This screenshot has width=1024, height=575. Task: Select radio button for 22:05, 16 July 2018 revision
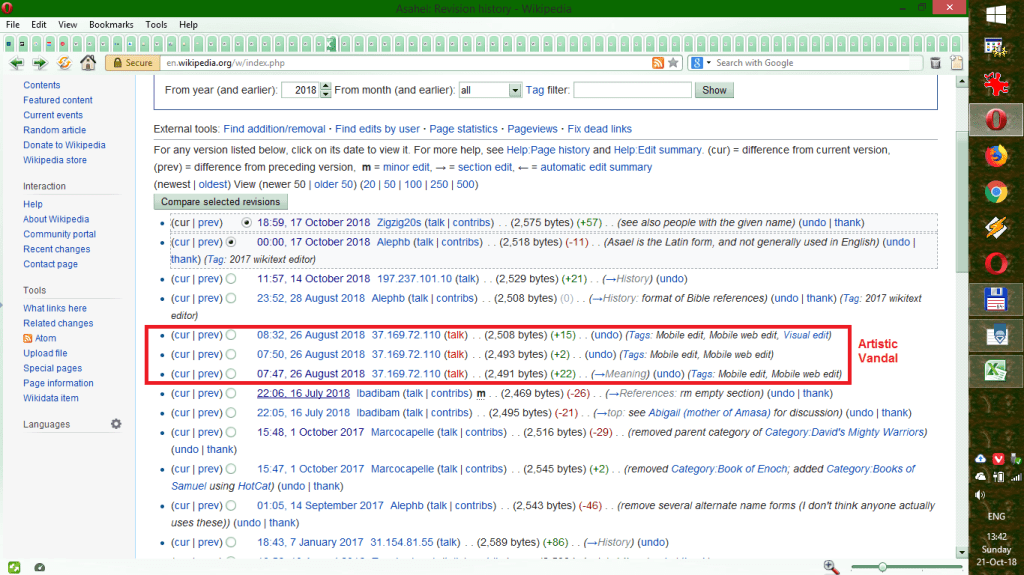click(x=231, y=413)
